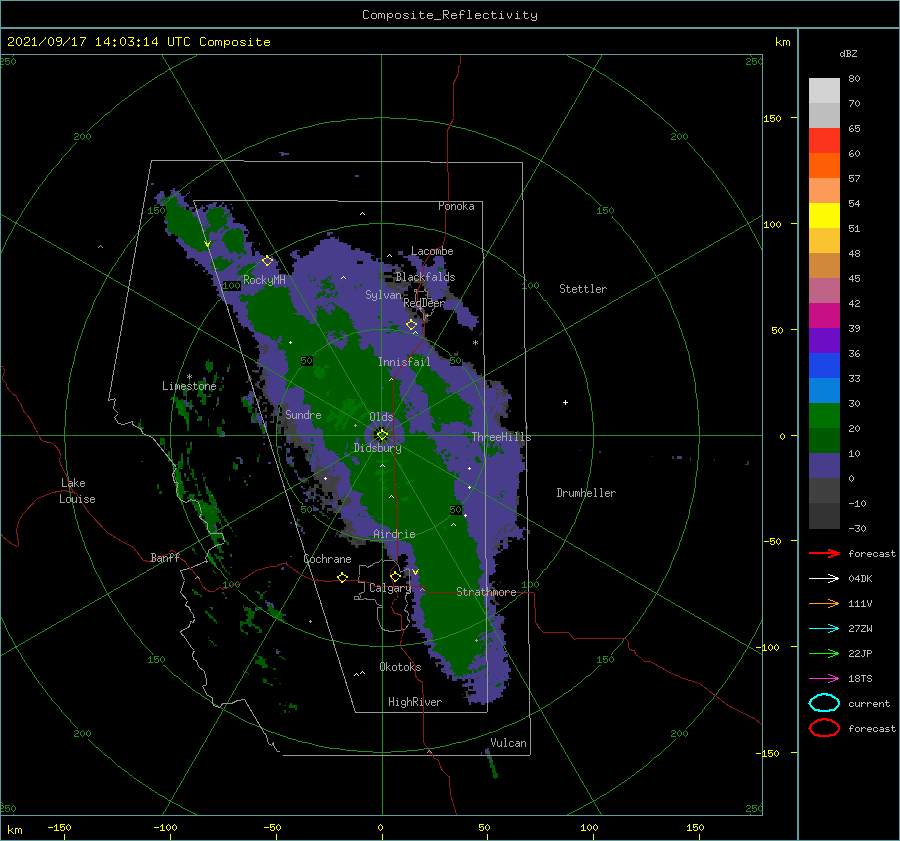Image resolution: width=900 pixels, height=841 pixels.
Task: Click the Blackfalds label
Action: (x=425, y=277)
